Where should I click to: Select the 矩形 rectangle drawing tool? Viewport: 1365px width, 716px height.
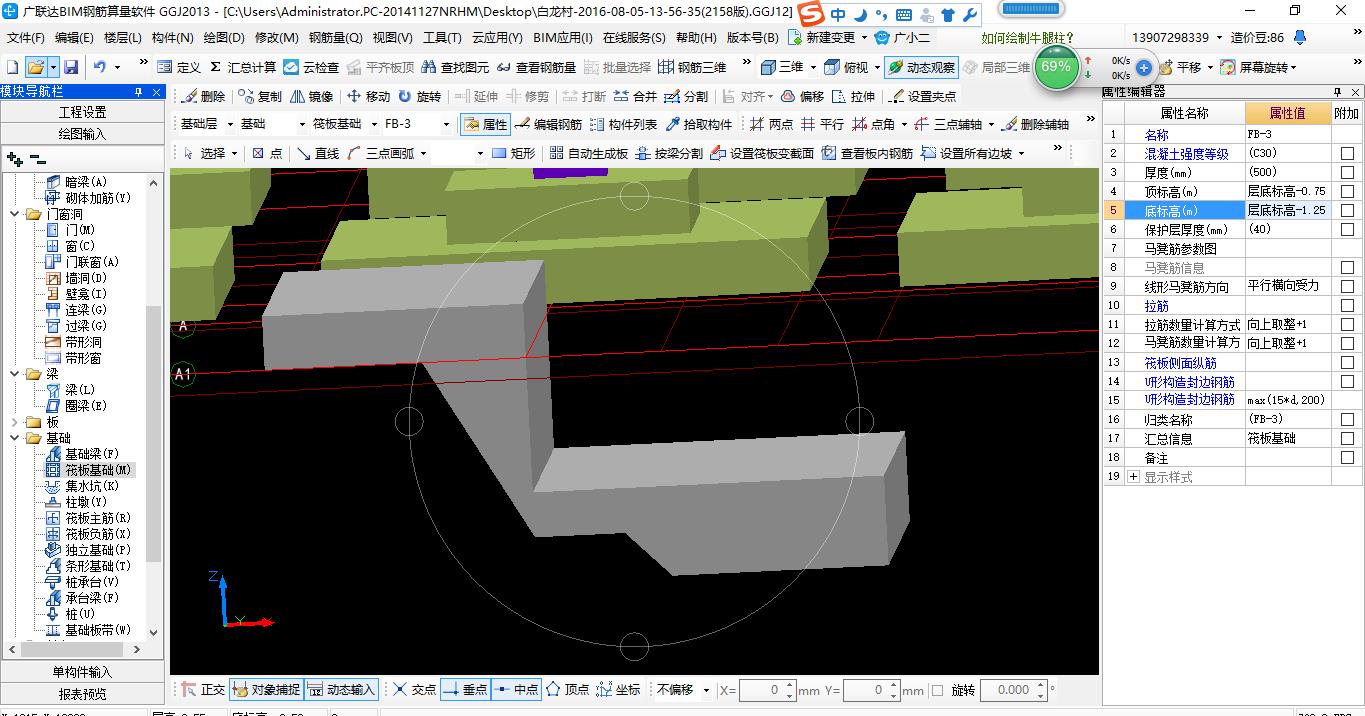(x=514, y=153)
